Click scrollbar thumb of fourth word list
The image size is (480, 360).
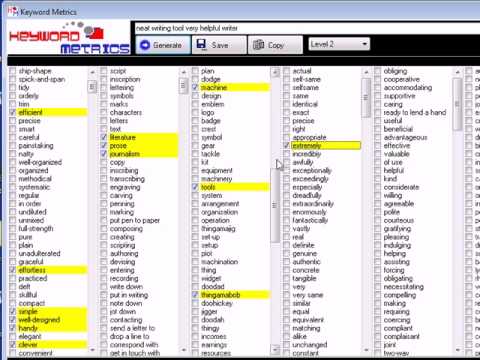[x=366, y=98]
